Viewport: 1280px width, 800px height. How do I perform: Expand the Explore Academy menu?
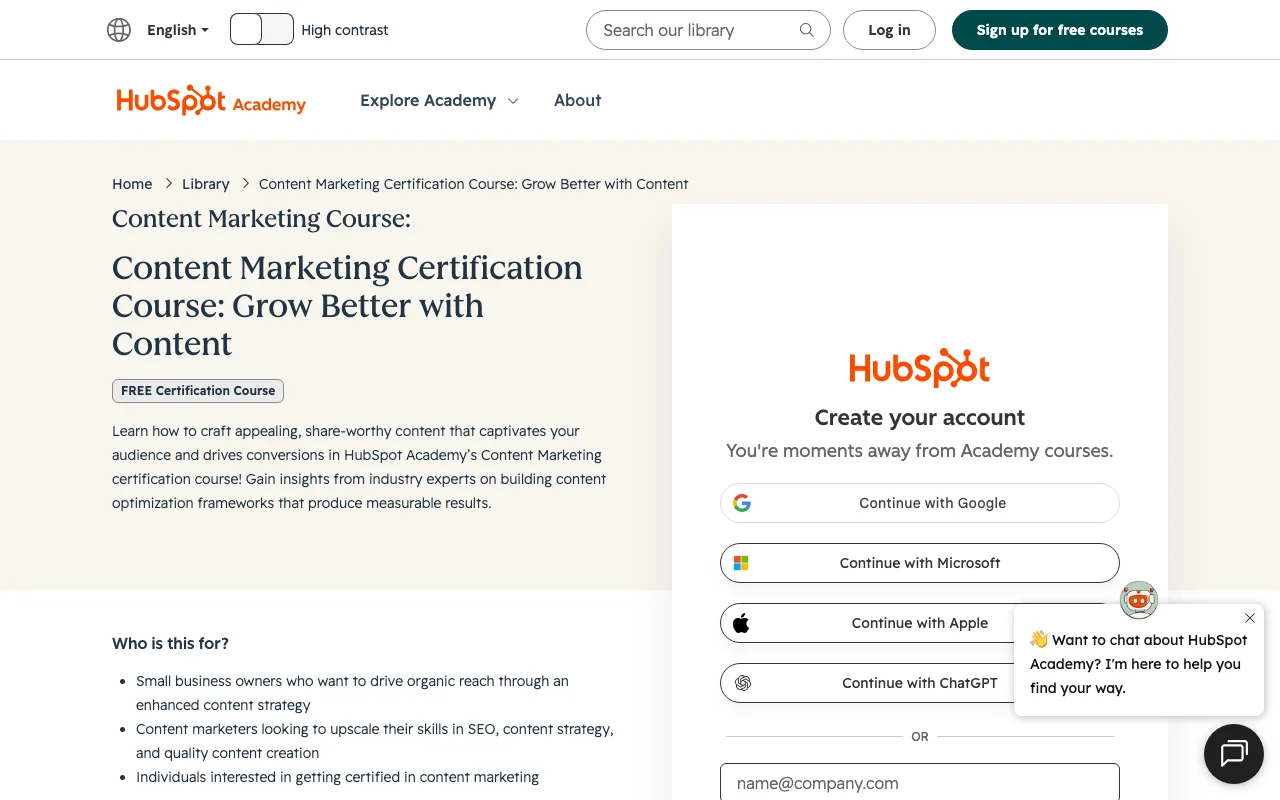(439, 100)
